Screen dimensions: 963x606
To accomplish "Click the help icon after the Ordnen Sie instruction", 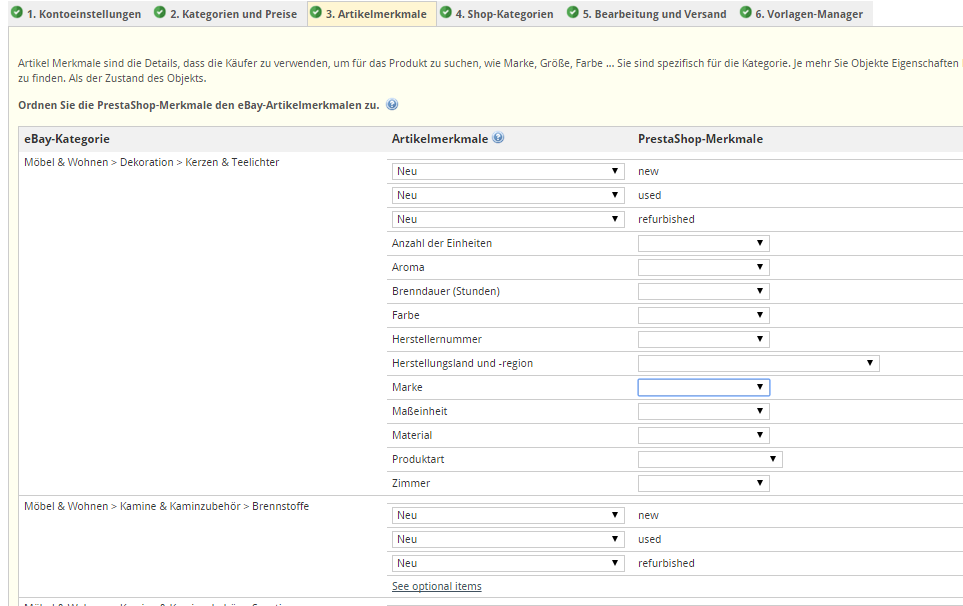I will point(392,104).
